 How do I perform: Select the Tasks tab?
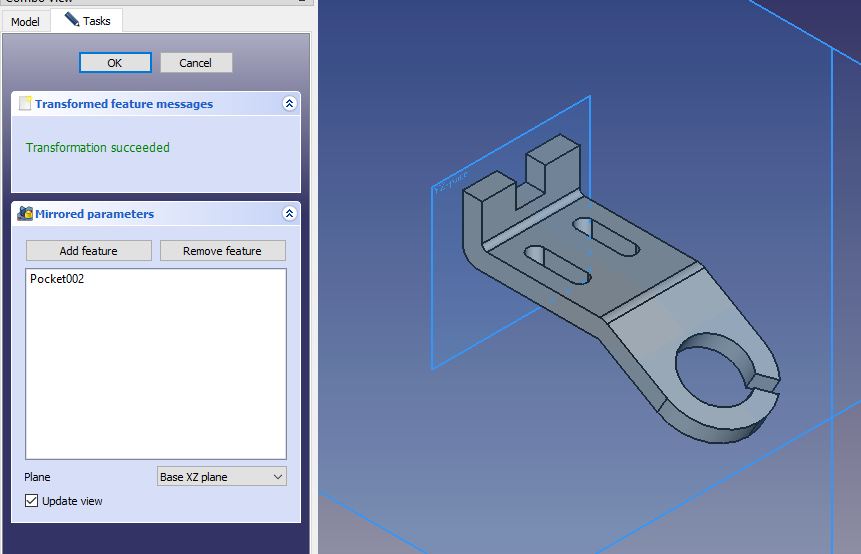pyautogui.click(x=87, y=21)
